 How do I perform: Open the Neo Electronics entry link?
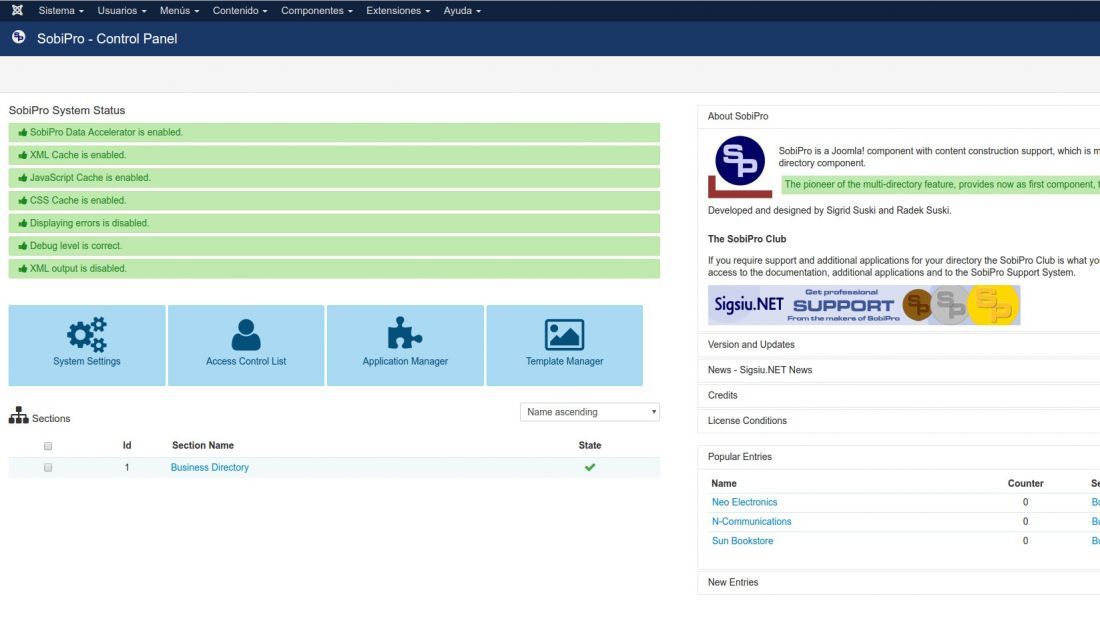pyautogui.click(x=744, y=502)
